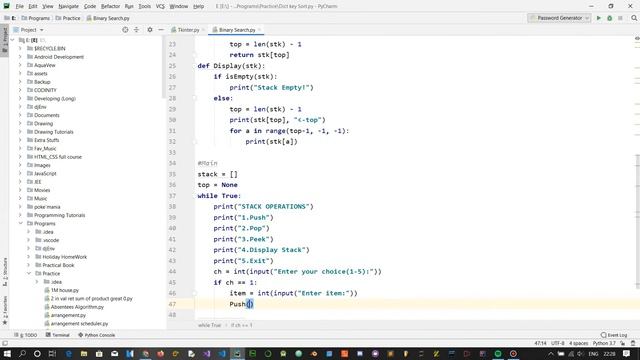640x360 pixels.
Task: Collapse the Programs folder
Action: coord(20,223)
